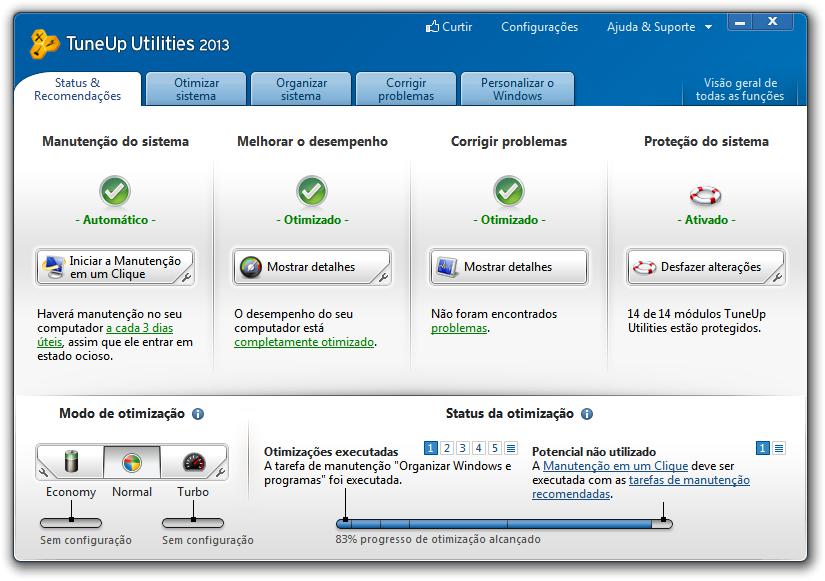Select Economy mode battery toggle
This screenshot has width=825, height=581.
point(72,462)
